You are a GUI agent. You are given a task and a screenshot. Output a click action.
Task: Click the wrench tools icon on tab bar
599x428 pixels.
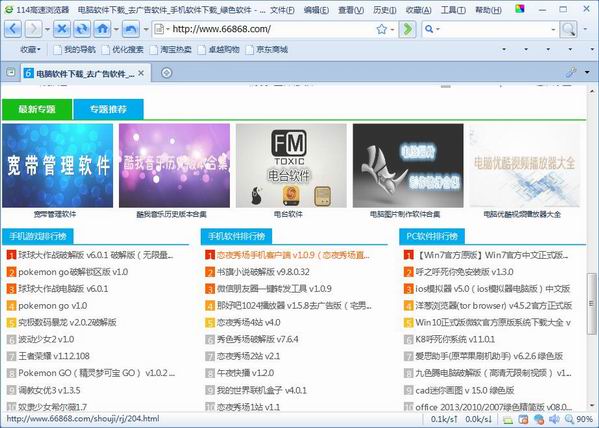click(x=571, y=72)
